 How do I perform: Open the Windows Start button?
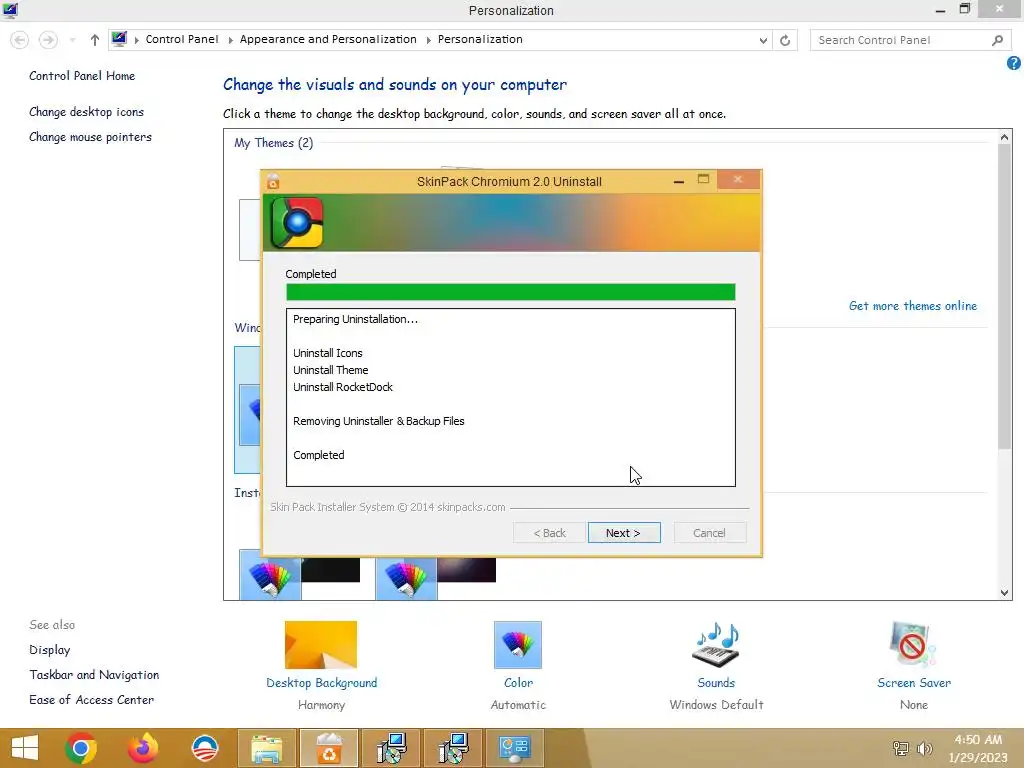[25, 748]
